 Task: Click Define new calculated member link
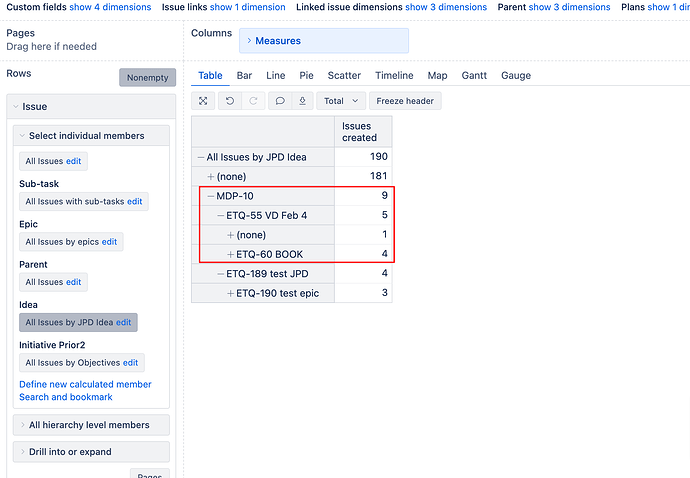click(x=85, y=384)
